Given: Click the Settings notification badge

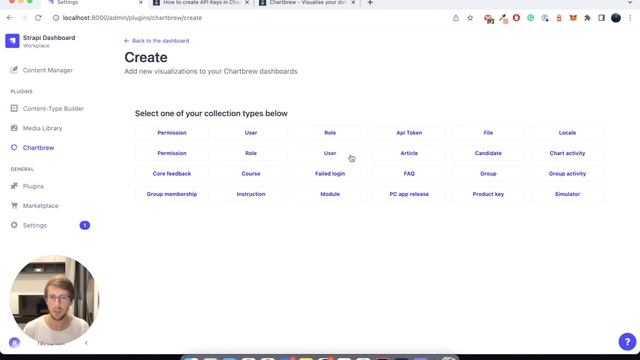Looking at the screenshot, I should [85, 225].
